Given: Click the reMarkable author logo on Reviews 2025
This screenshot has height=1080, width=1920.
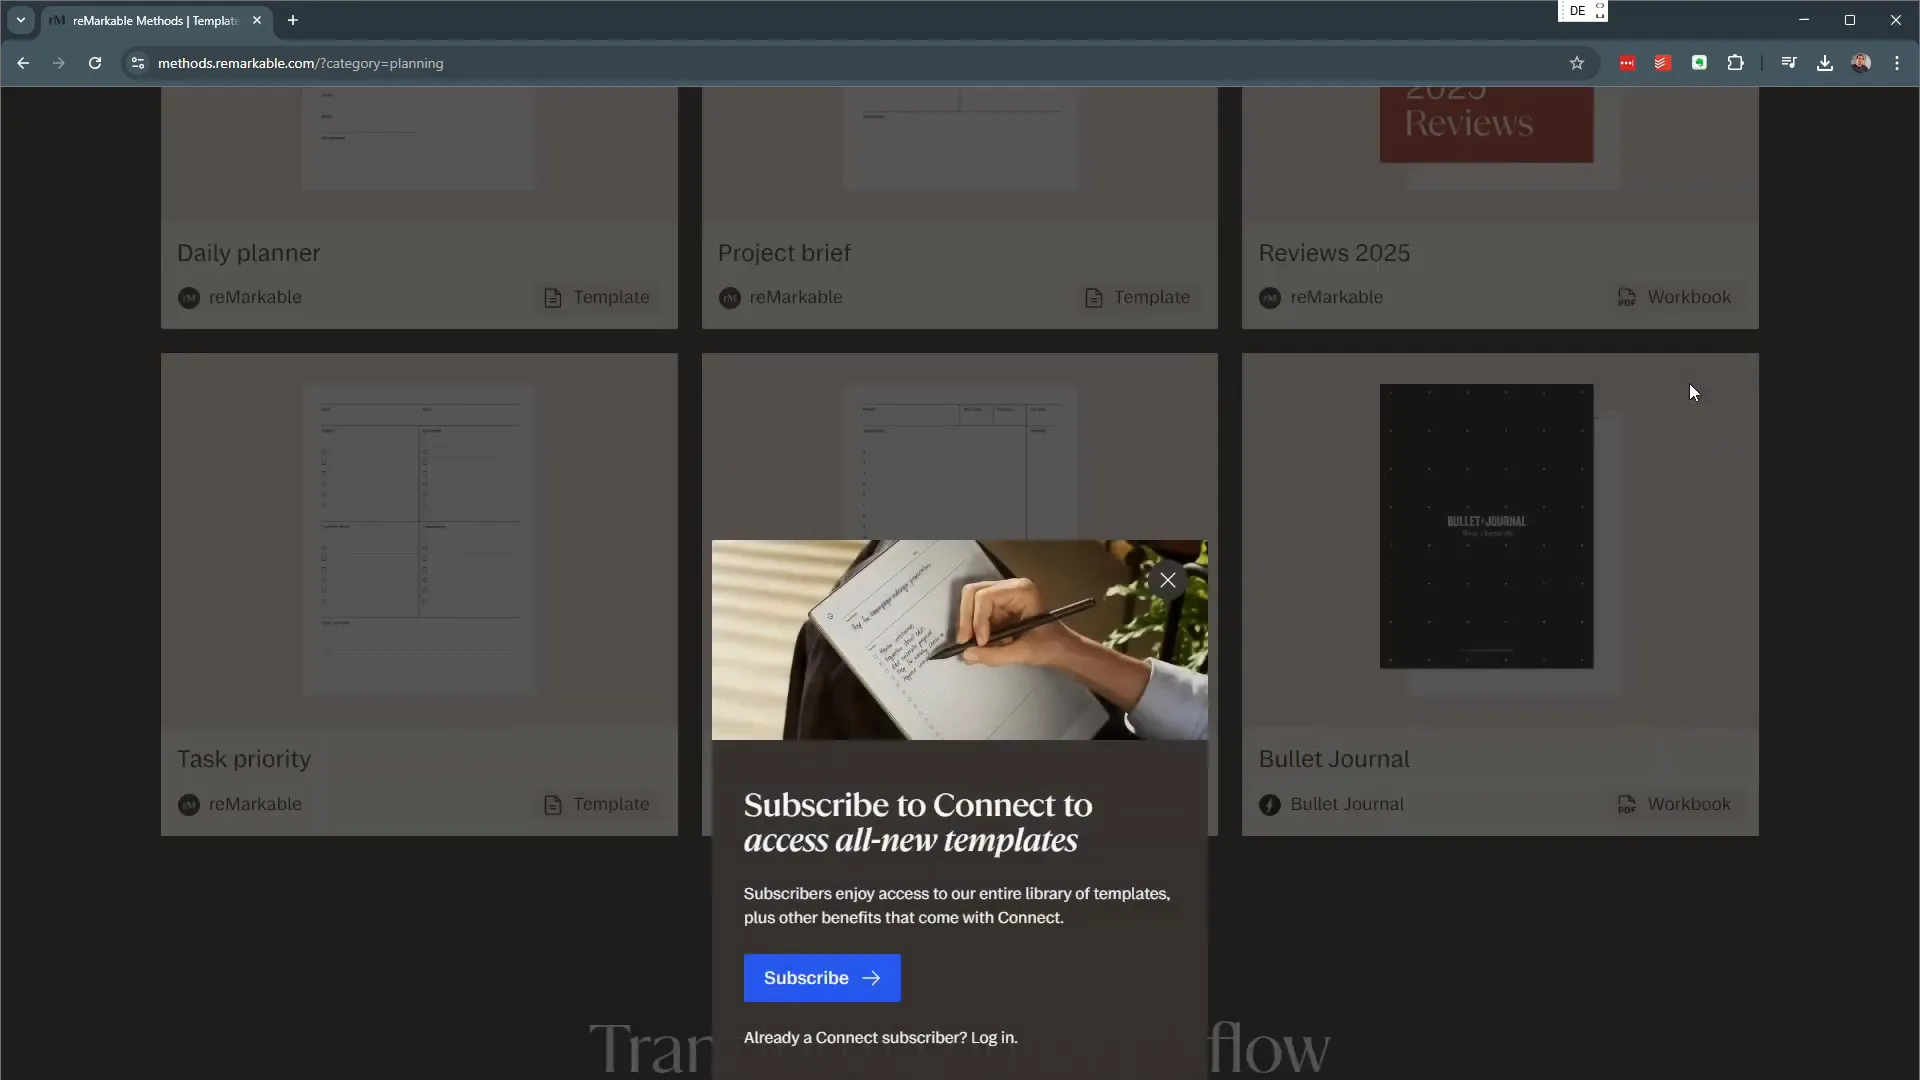Looking at the screenshot, I should click(1270, 298).
